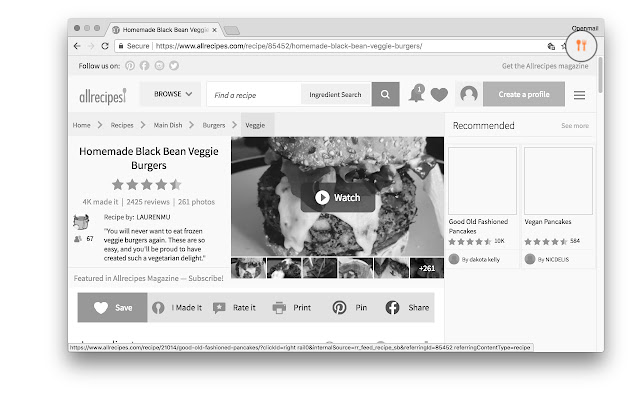Screen dimensions: 640x400
Task: Open the hamburger menu
Action: coord(579,95)
